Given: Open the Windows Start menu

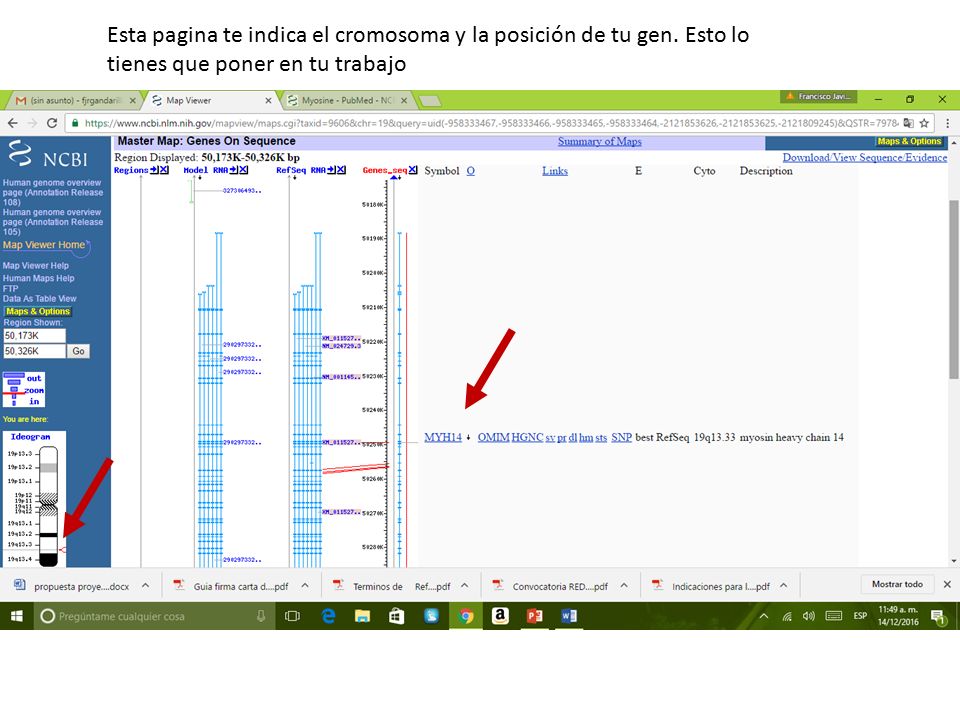Looking at the screenshot, I should point(17,616).
